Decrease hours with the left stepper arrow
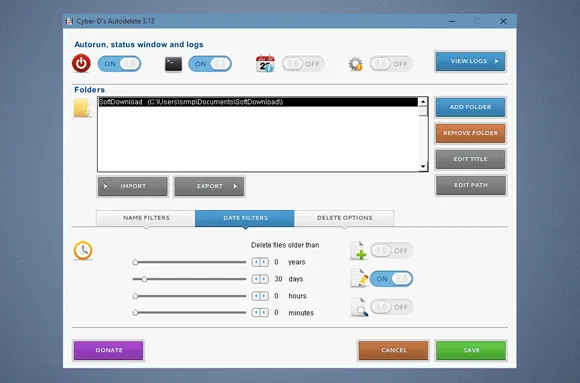Image resolution: width=580 pixels, height=383 pixels. coord(256,296)
